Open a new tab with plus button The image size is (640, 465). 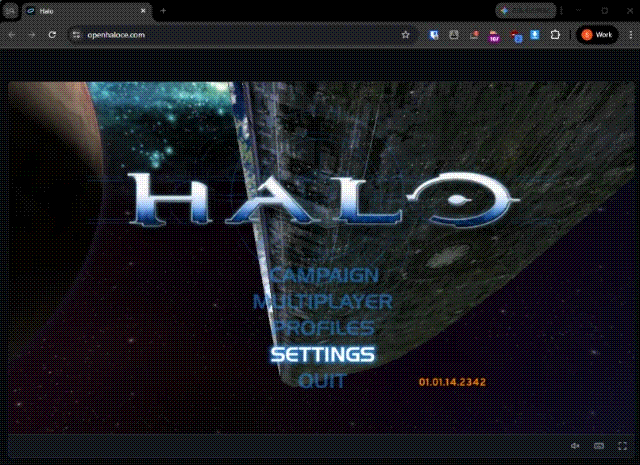(163, 11)
